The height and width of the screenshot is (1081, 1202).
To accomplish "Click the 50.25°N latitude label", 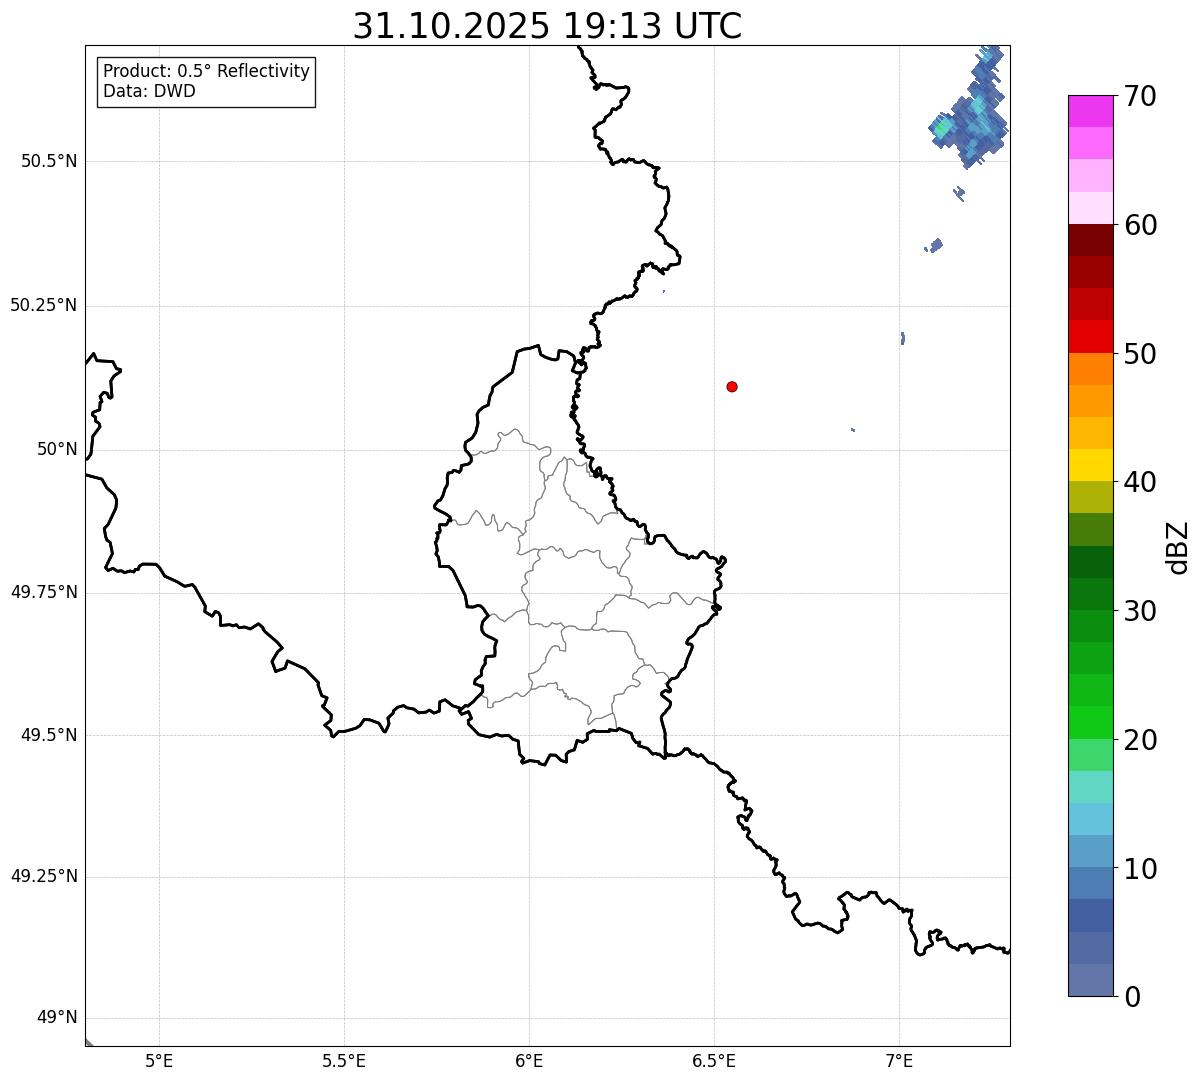I will click(x=44, y=305).
